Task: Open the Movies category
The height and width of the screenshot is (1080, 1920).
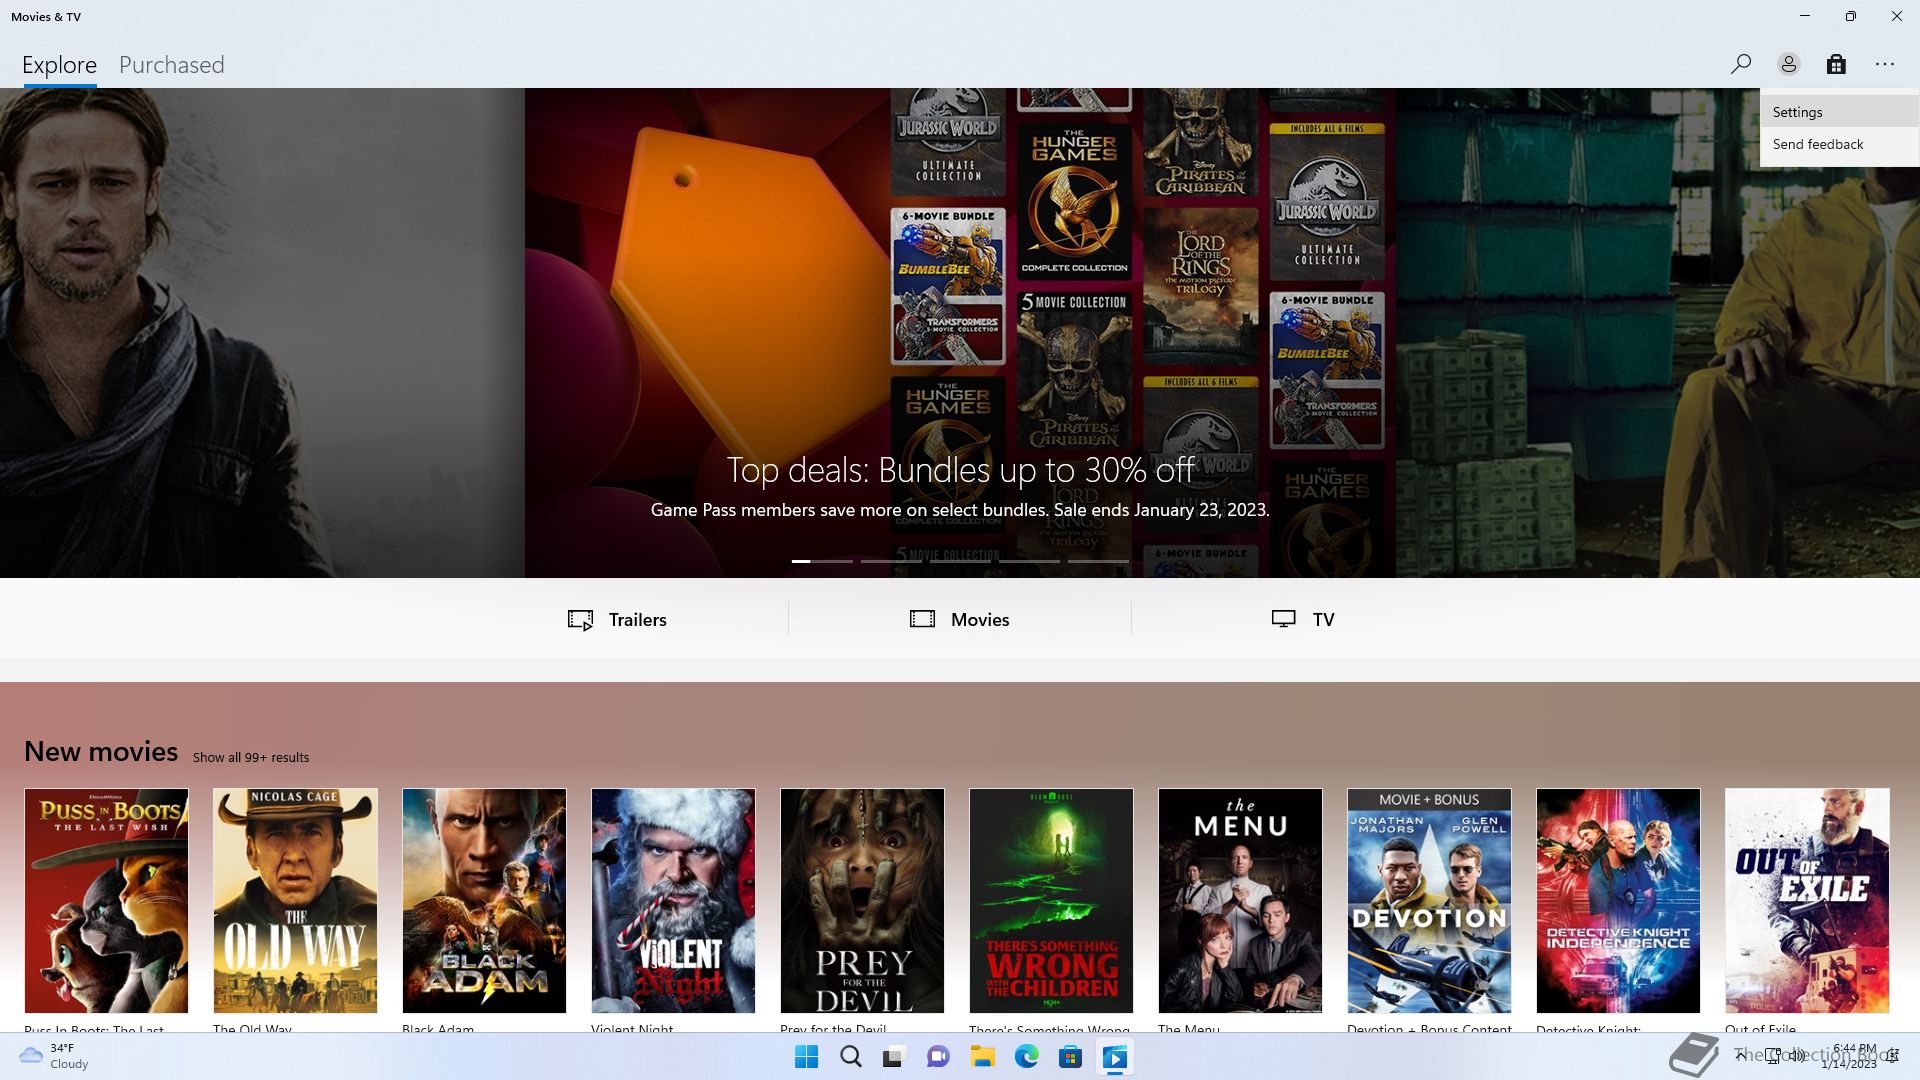Action: tap(960, 619)
